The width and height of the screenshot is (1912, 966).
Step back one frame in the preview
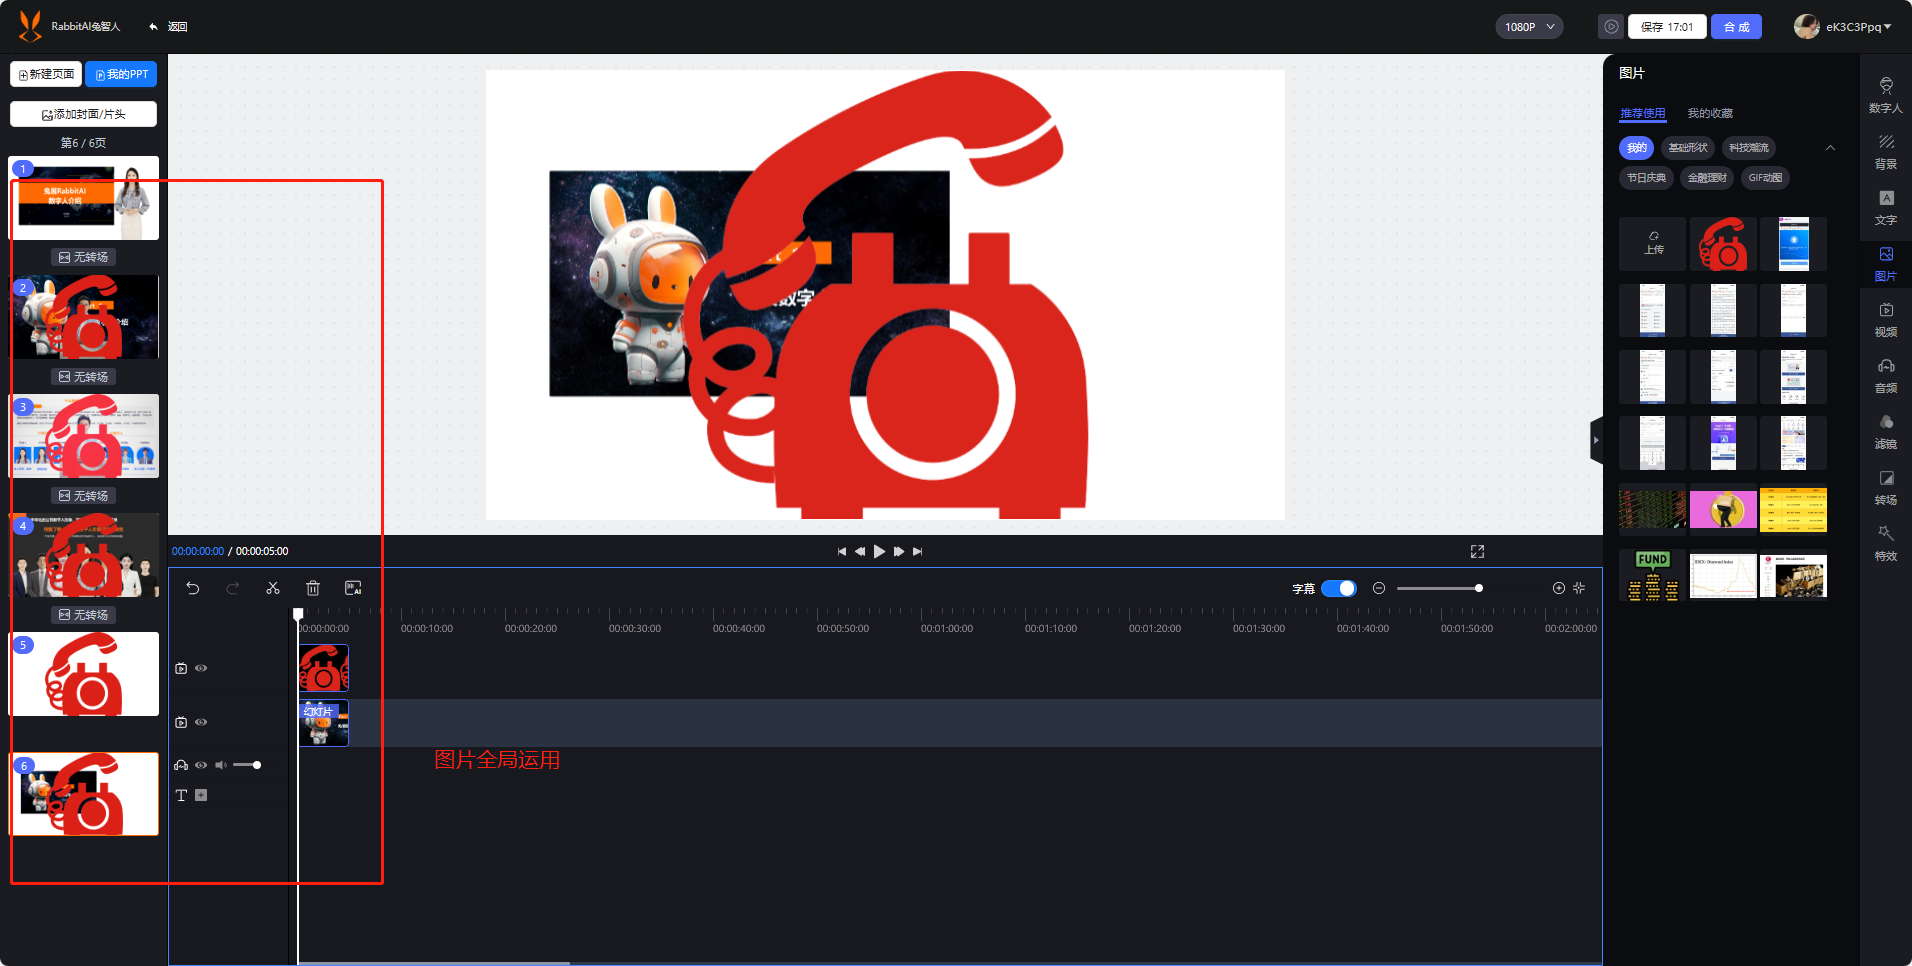tap(860, 551)
